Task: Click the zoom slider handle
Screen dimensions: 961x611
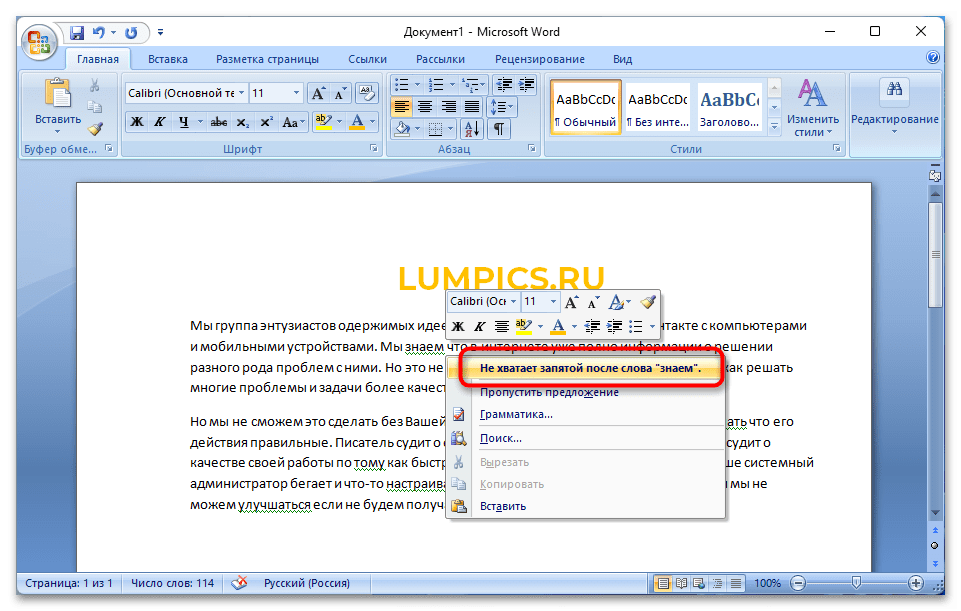Action: tap(855, 583)
